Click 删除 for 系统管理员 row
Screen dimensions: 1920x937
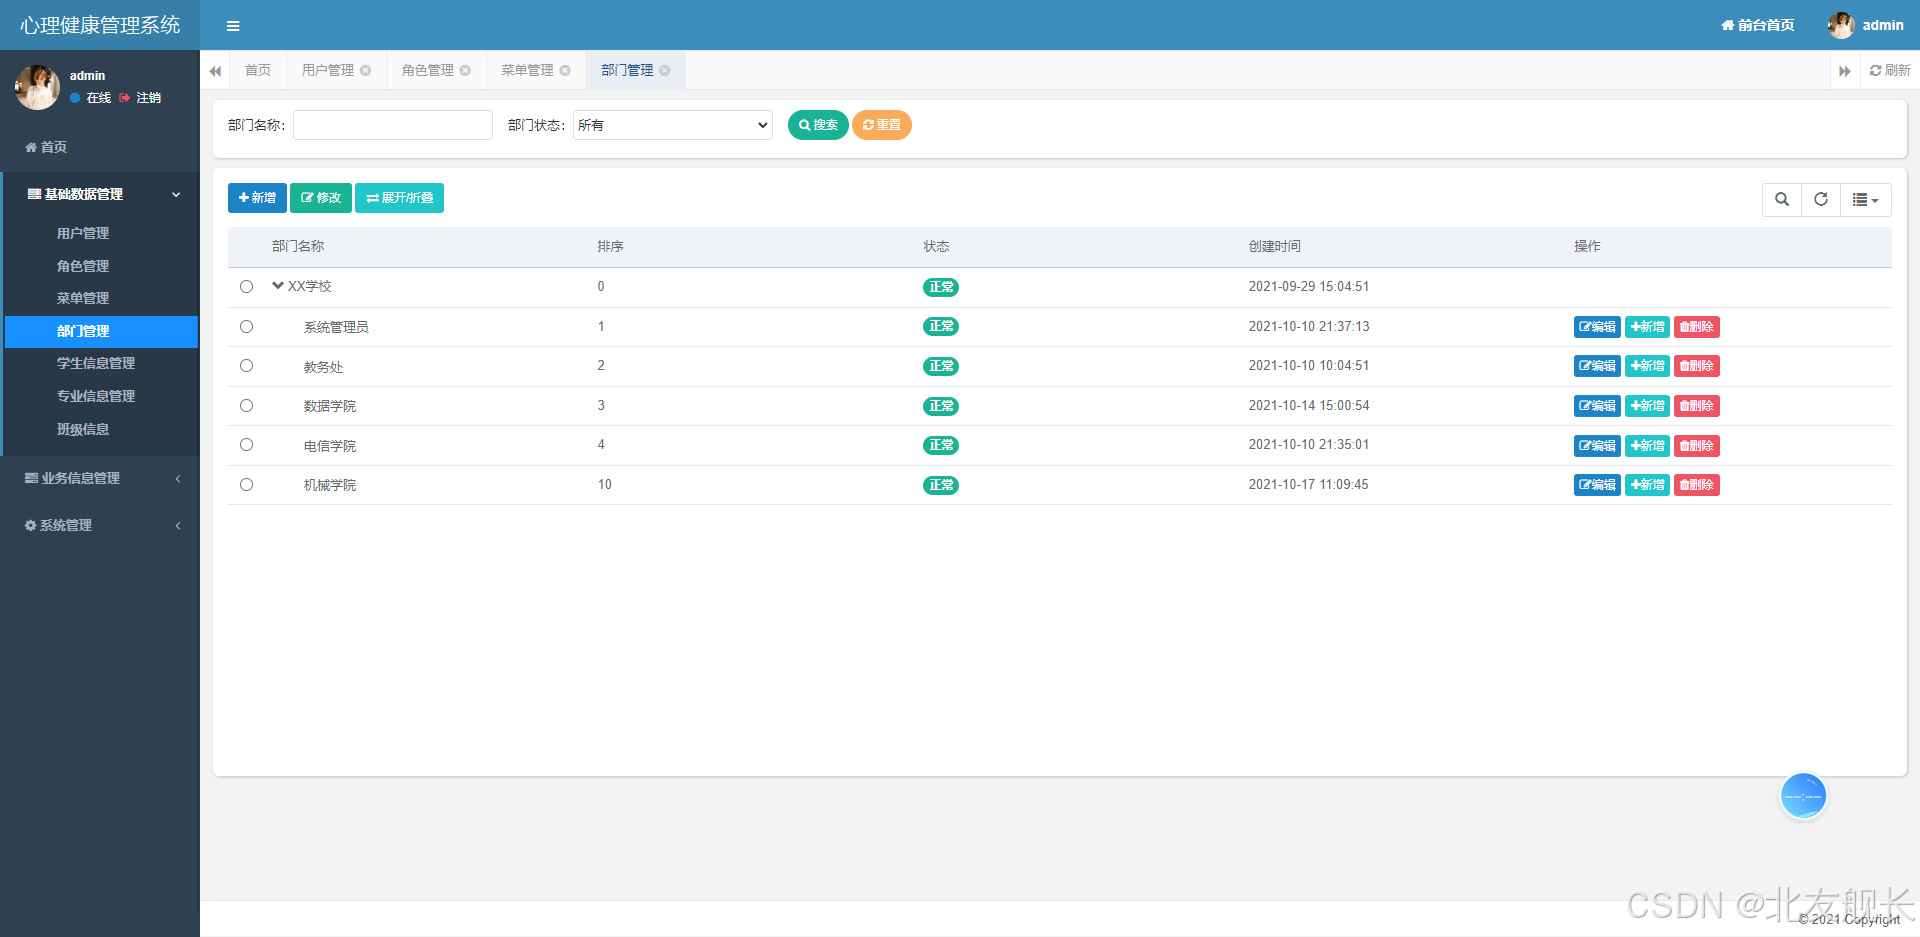click(1697, 327)
